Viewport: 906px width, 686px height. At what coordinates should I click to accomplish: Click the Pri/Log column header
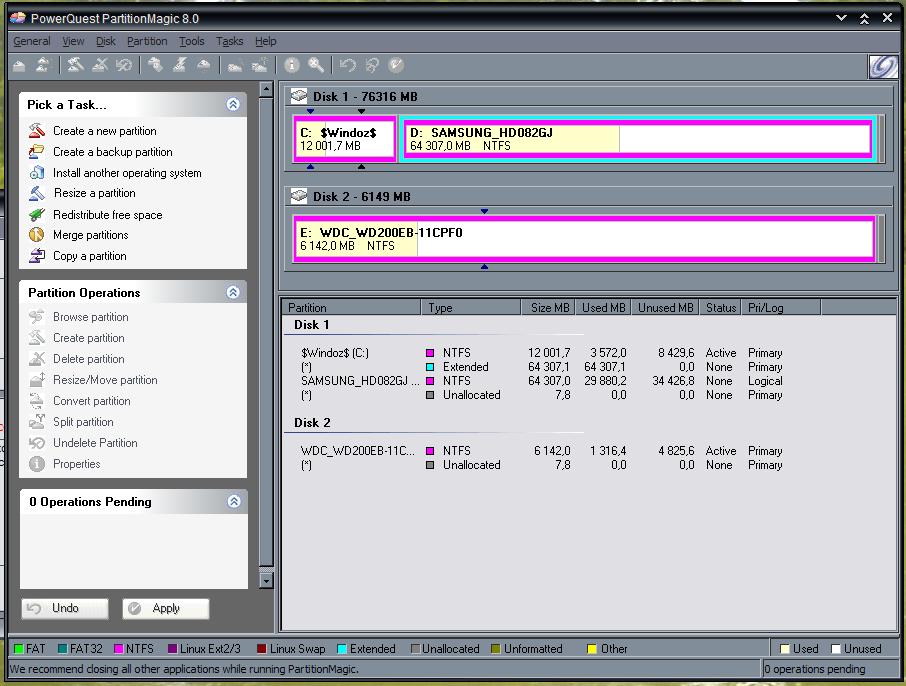click(x=780, y=307)
